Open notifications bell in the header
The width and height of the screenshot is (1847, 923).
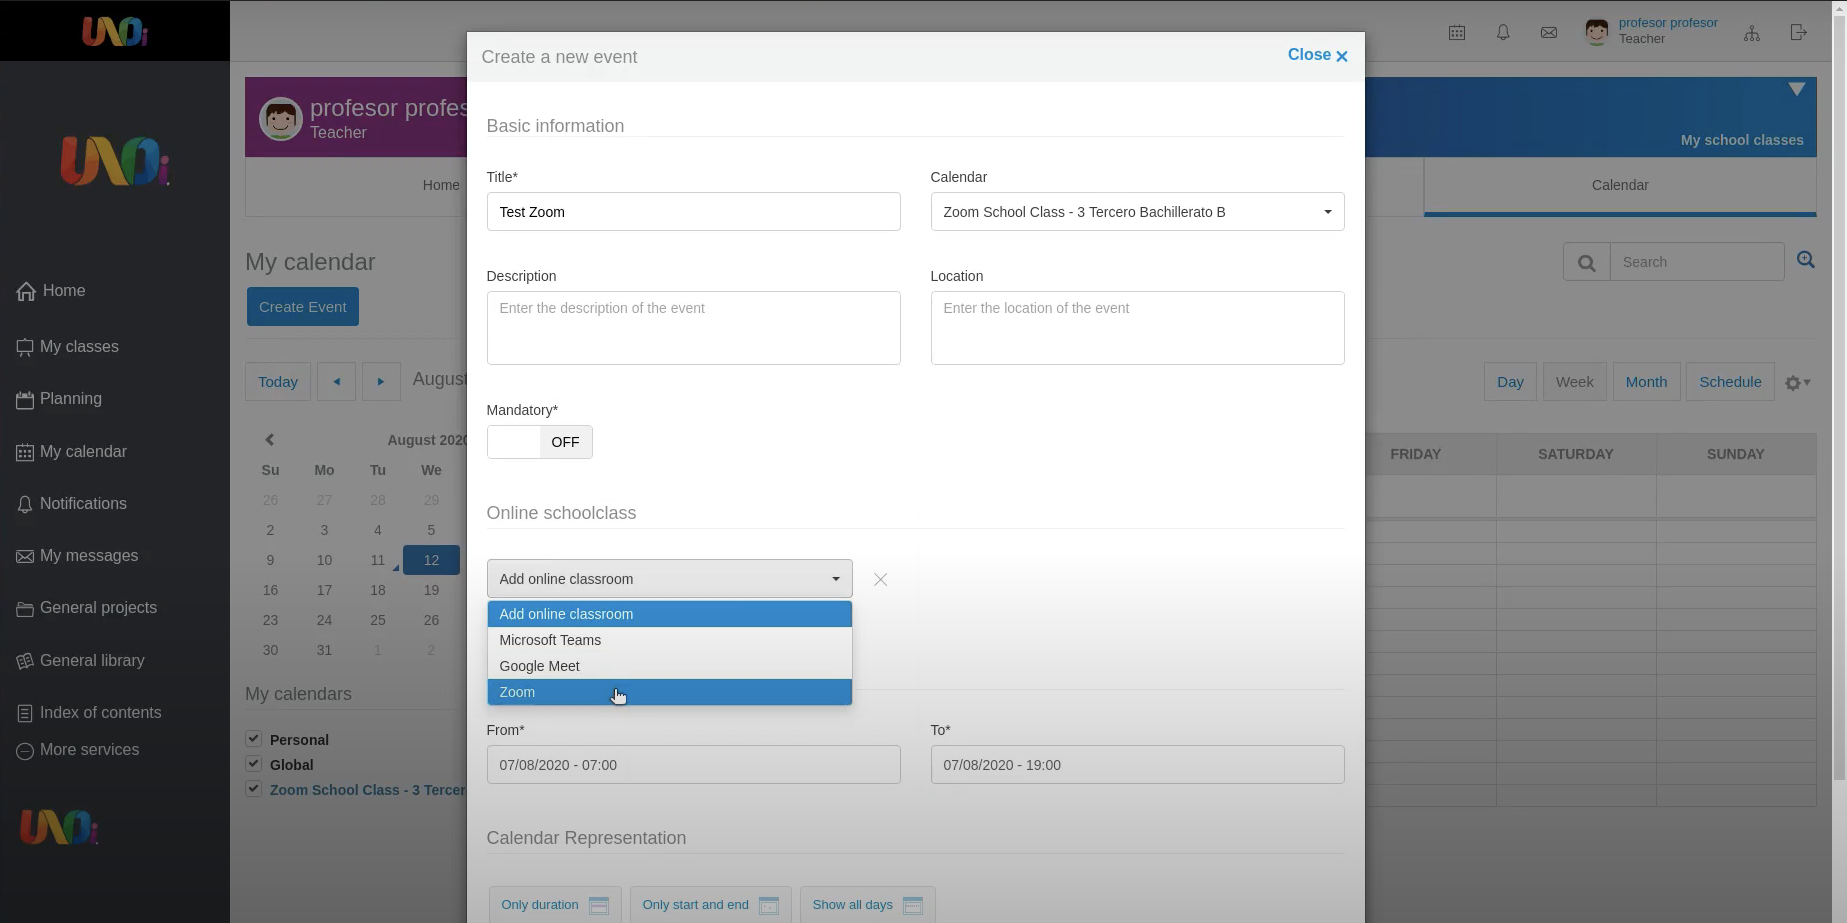pyautogui.click(x=1503, y=33)
